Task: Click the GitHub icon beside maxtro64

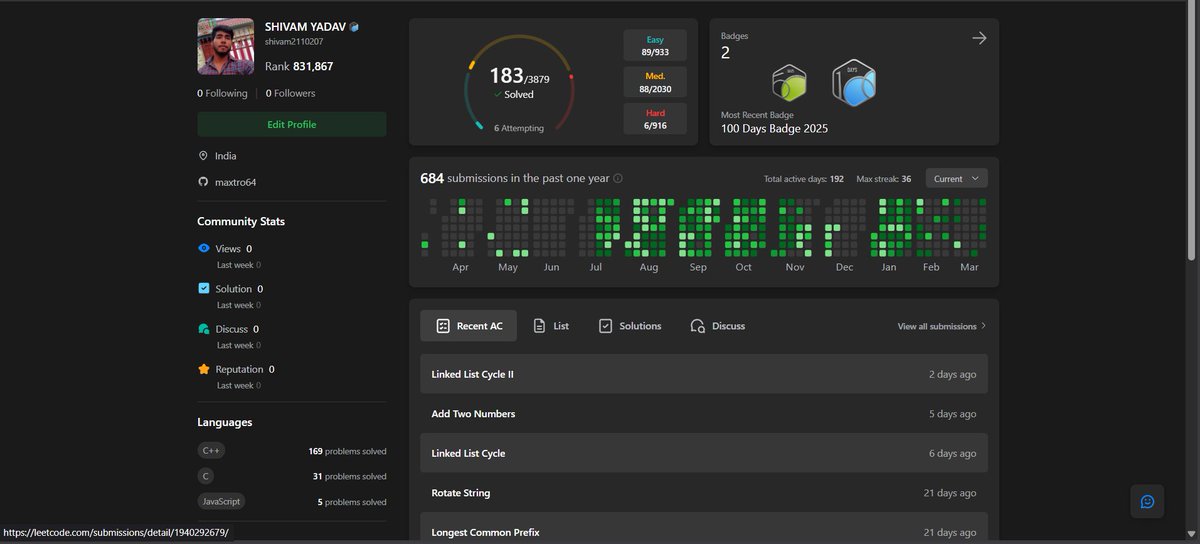Action: click(x=203, y=182)
